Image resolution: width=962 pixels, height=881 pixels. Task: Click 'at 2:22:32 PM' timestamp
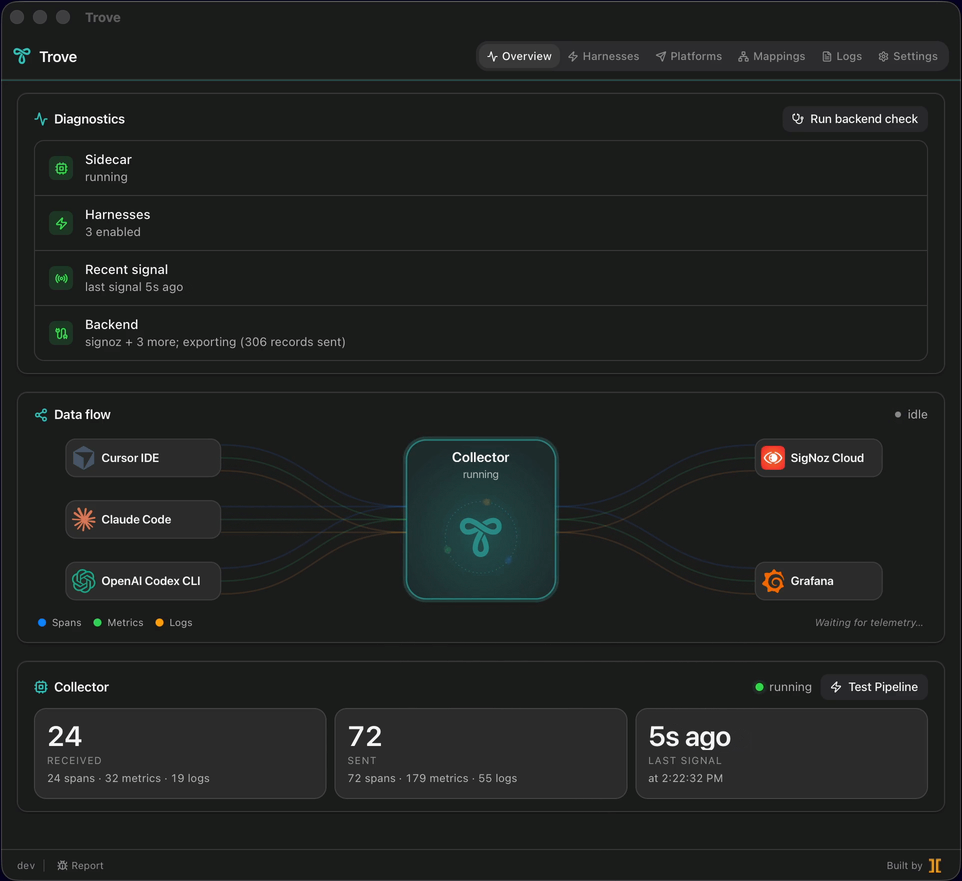(x=685, y=778)
